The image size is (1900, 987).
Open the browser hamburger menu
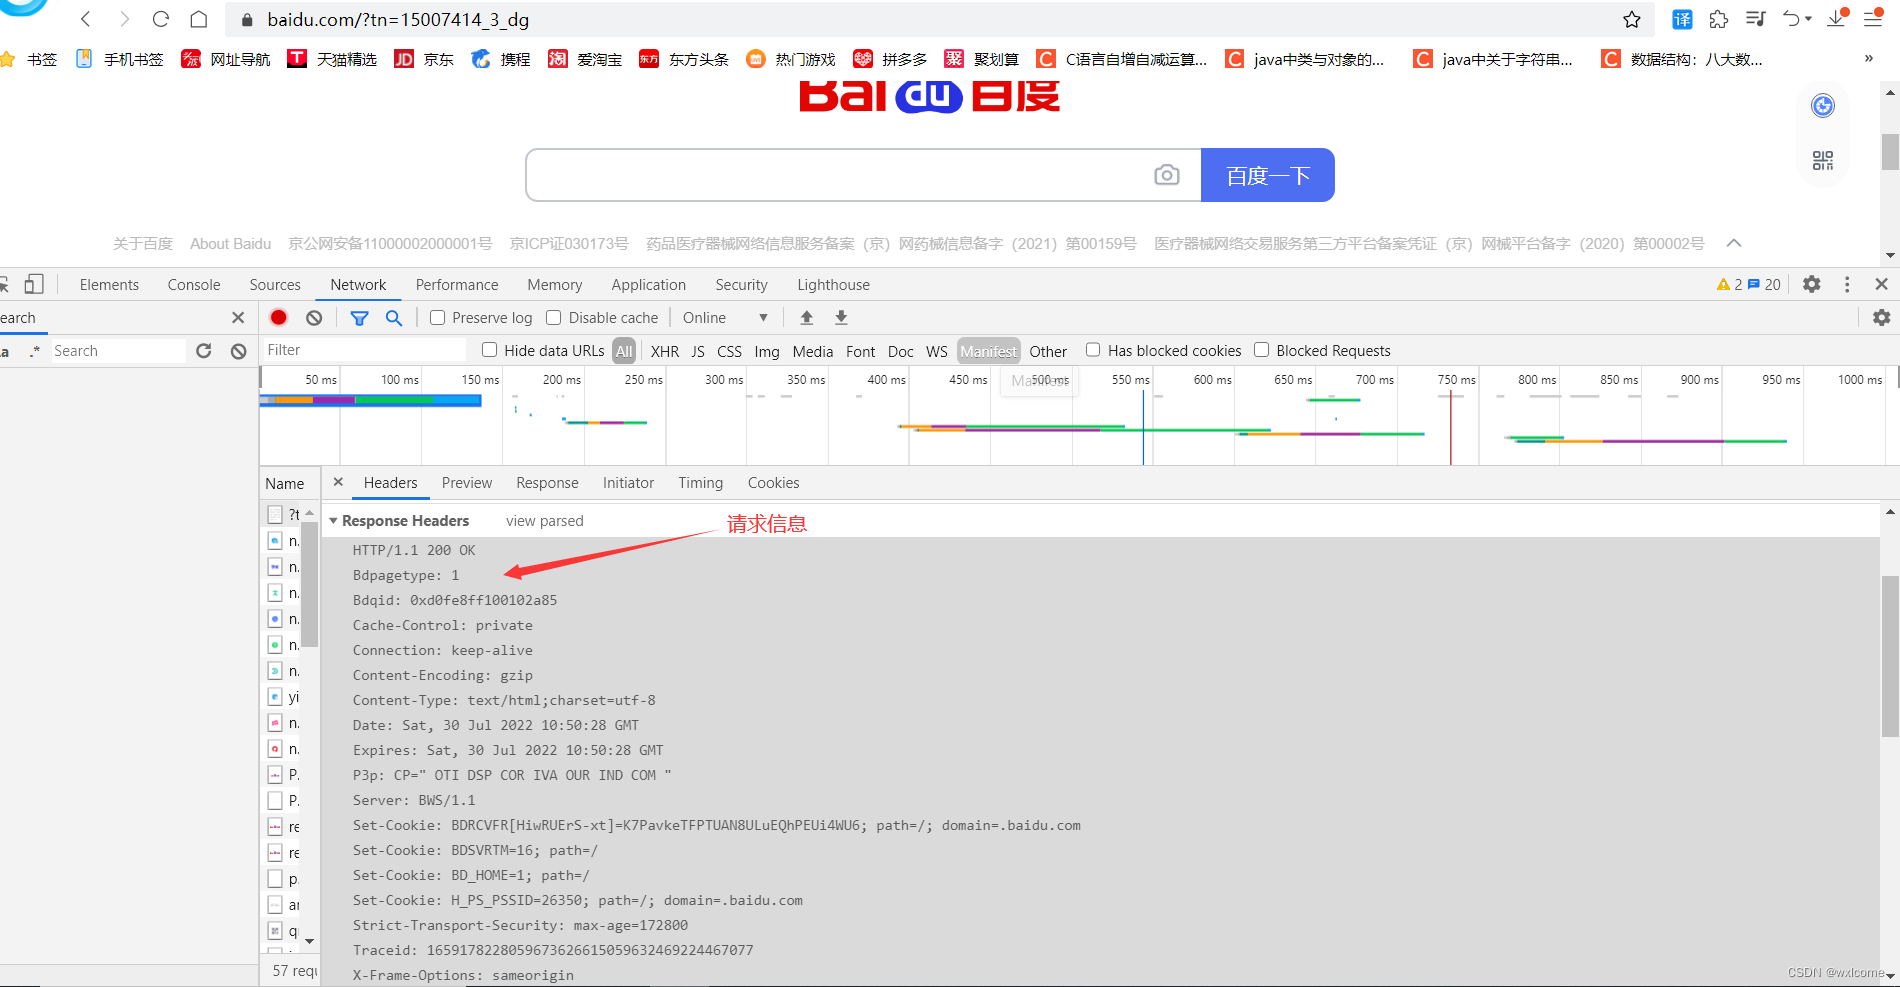[x=1873, y=19]
